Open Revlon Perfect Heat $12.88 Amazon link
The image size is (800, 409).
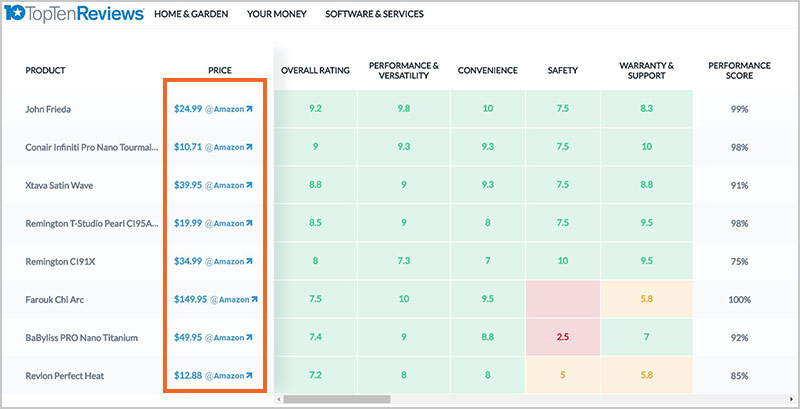pos(213,376)
